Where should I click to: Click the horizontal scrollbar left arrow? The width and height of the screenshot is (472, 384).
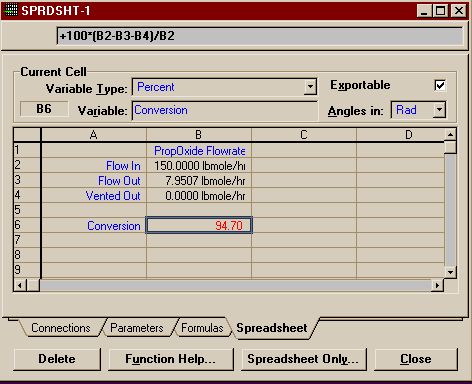(x=20, y=285)
